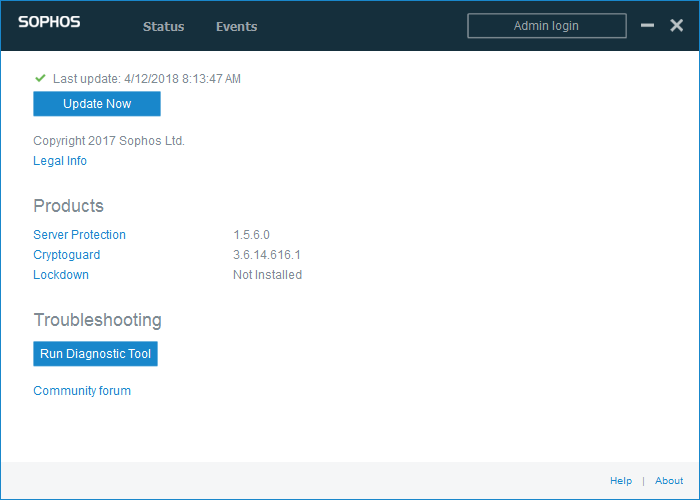The image size is (700, 500).
Task: Select version text 3.6.14.616.1
Action: pyautogui.click(x=267, y=255)
